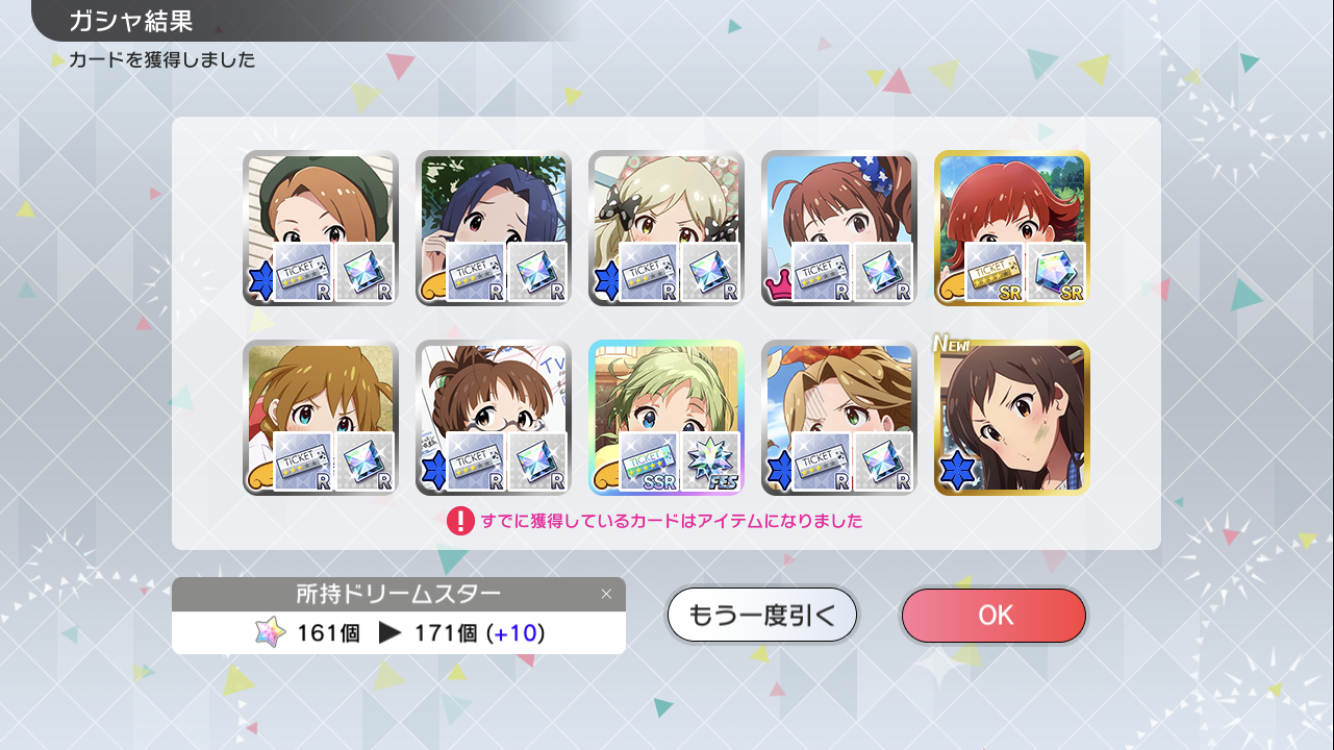Screen dimensions: 1334x750
Task: Tap the ガシャ結果 title header
Action: [x=130, y=20]
